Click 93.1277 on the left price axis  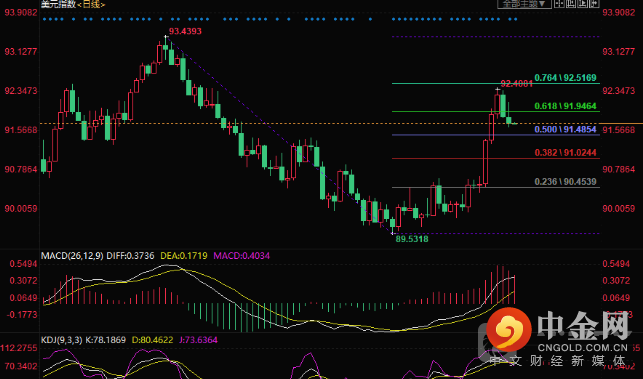pyautogui.click(x=21, y=51)
